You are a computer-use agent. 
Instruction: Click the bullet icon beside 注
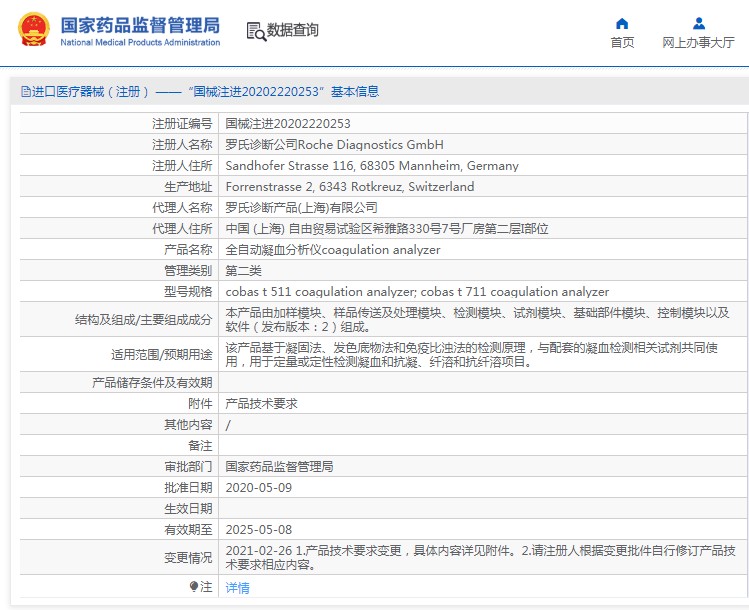193,587
